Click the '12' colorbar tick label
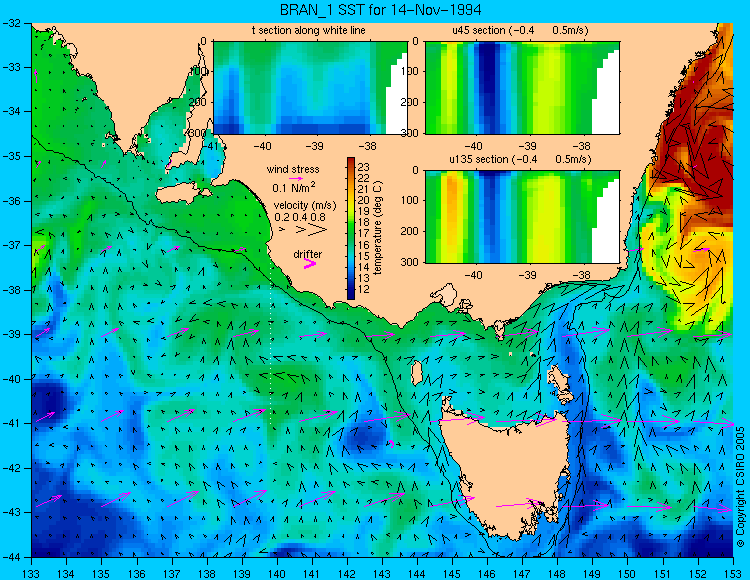The width and height of the screenshot is (750, 580). [x=364, y=289]
